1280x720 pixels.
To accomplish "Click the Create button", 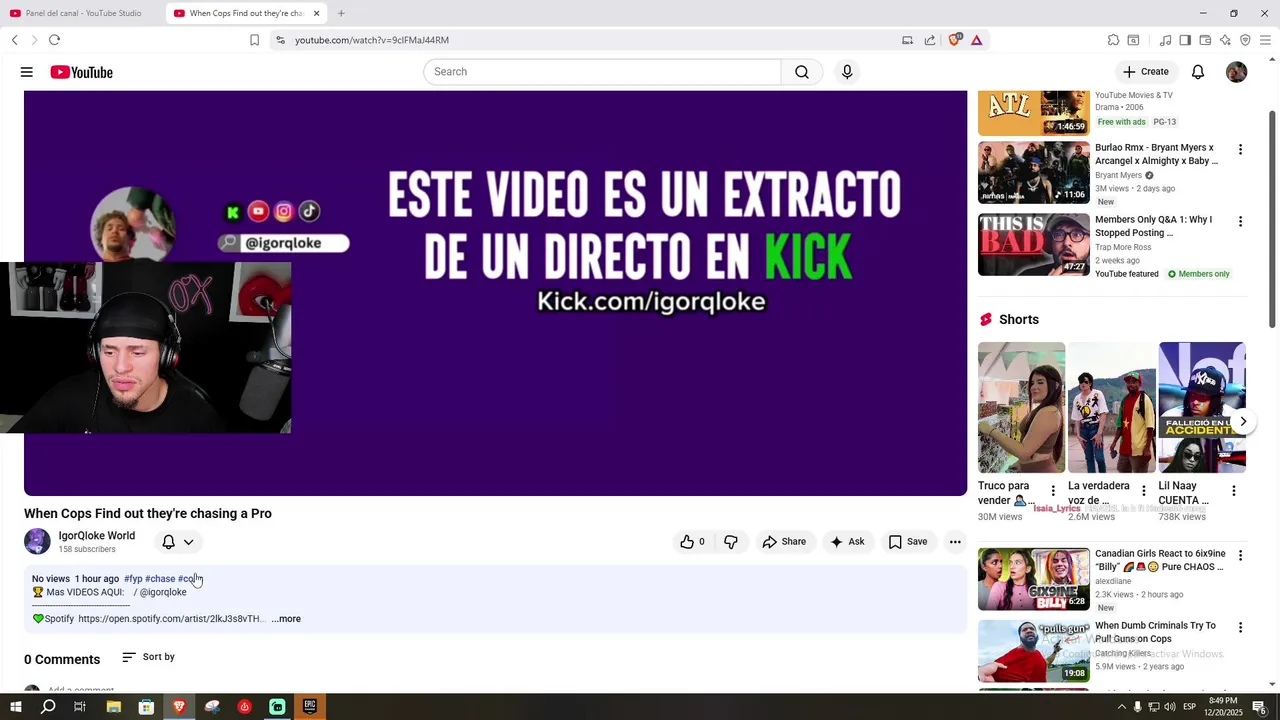I will tap(1146, 72).
